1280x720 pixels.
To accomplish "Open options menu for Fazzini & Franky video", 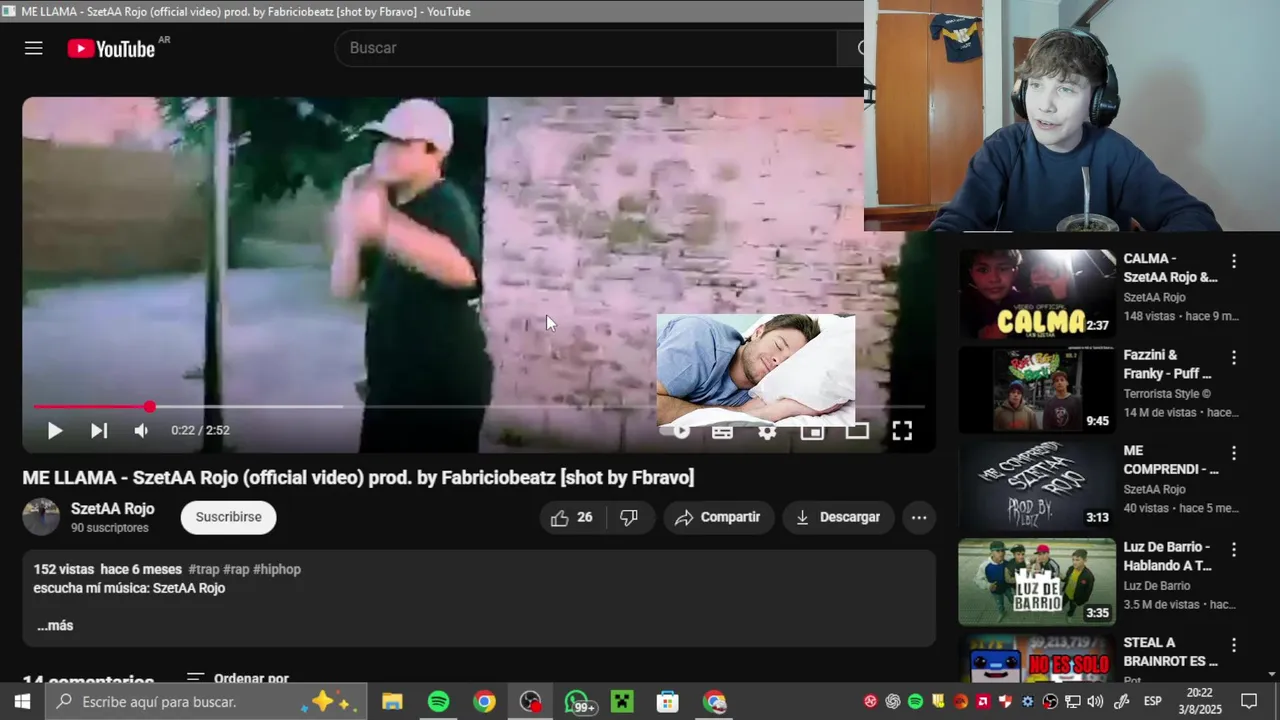I will (1234, 357).
